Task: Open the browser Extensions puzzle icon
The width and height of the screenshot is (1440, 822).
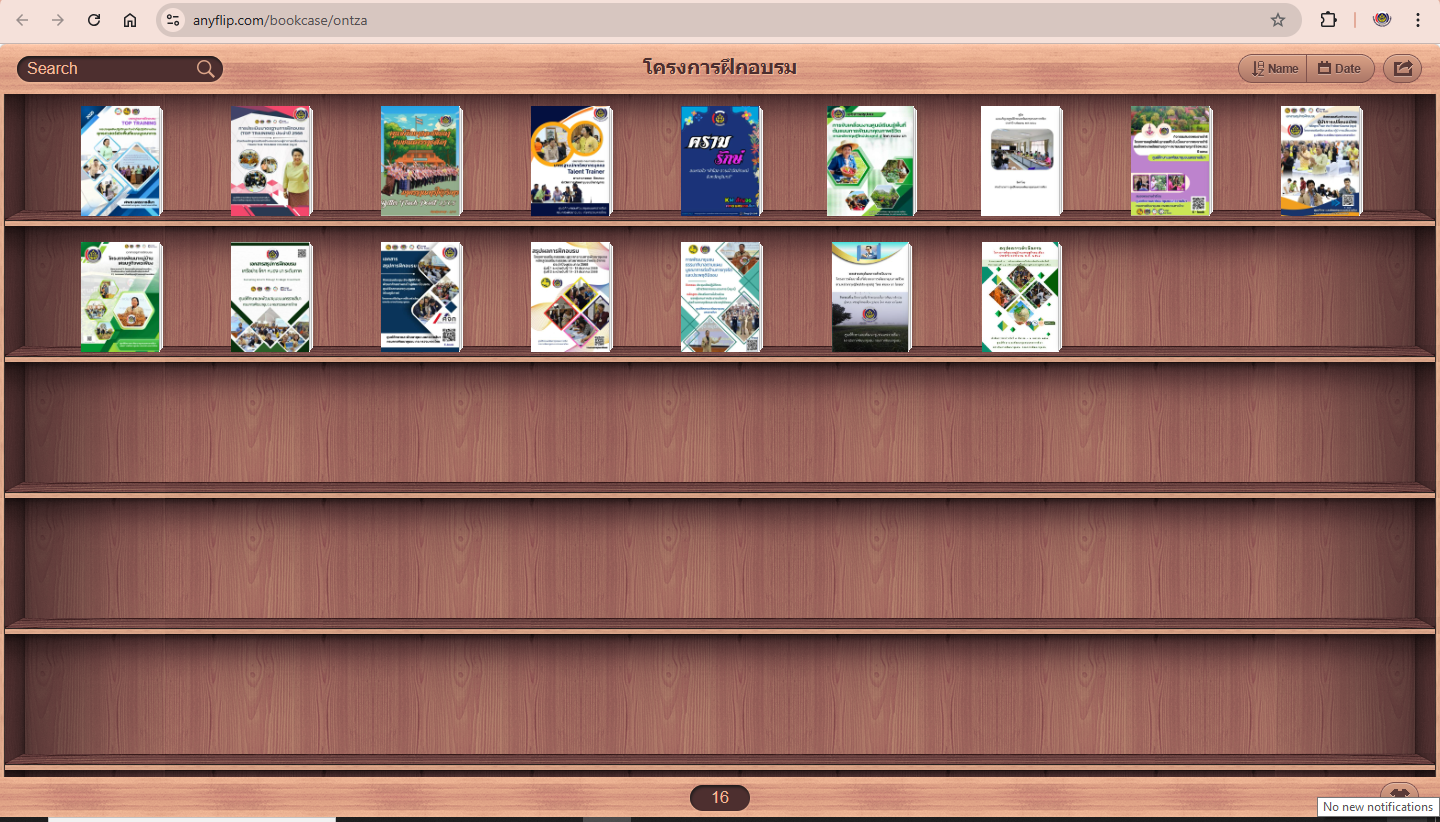Action: [x=1328, y=20]
